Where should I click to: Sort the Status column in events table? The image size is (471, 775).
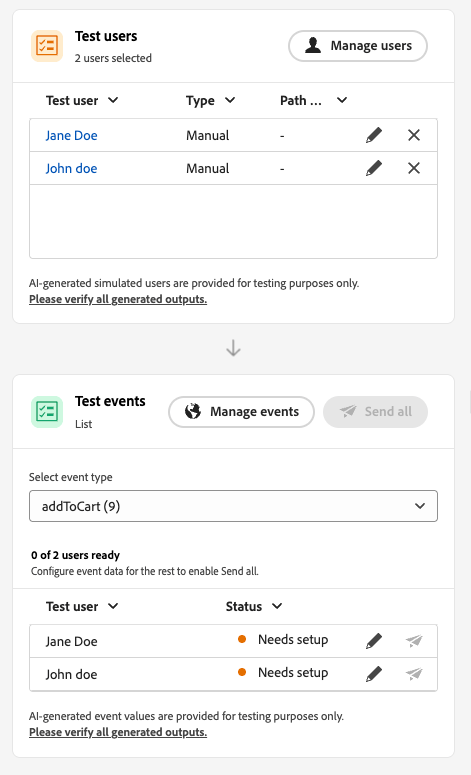pos(277,606)
